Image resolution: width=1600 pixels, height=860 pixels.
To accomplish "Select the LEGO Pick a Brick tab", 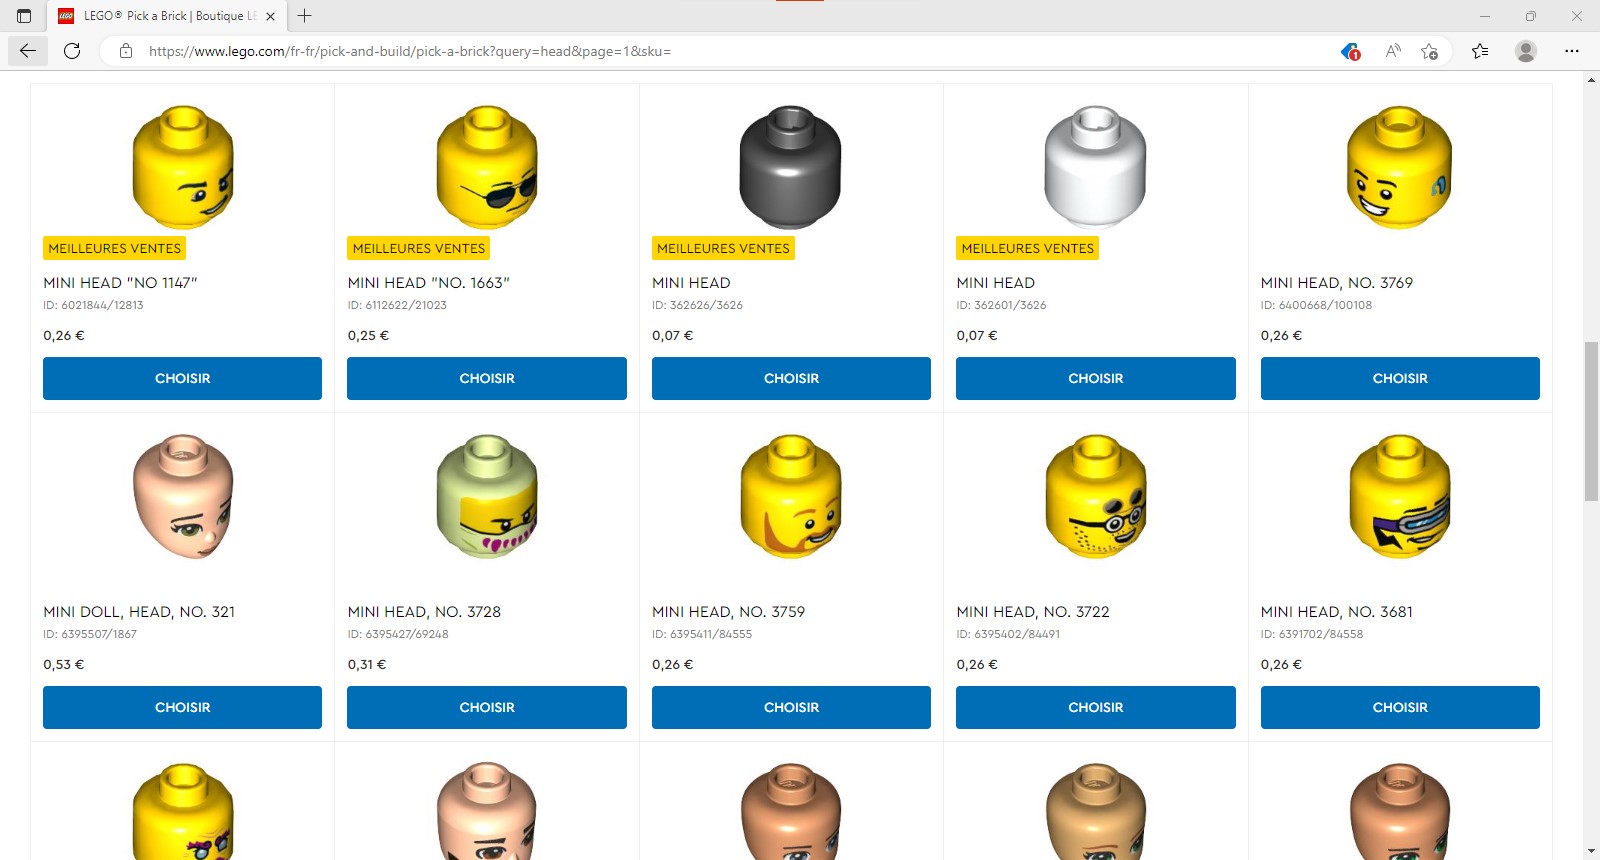I will [167, 16].
